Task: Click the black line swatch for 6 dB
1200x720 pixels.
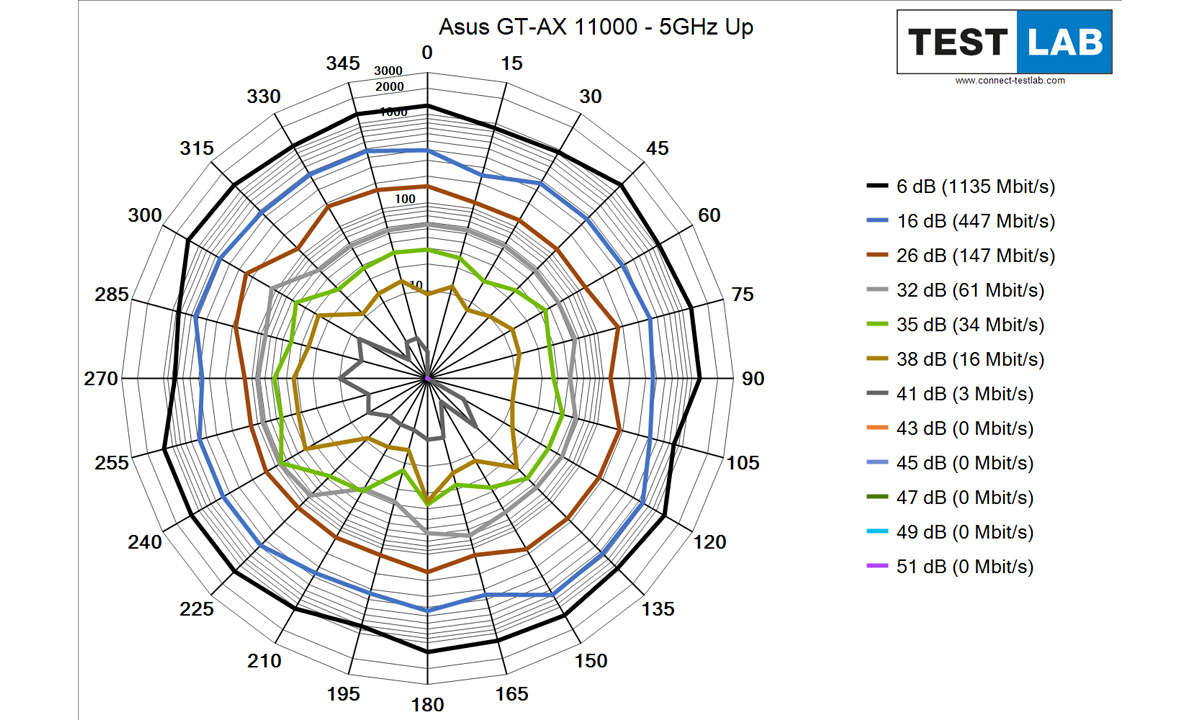Action: pyautogui.click(x=877, y=186)
